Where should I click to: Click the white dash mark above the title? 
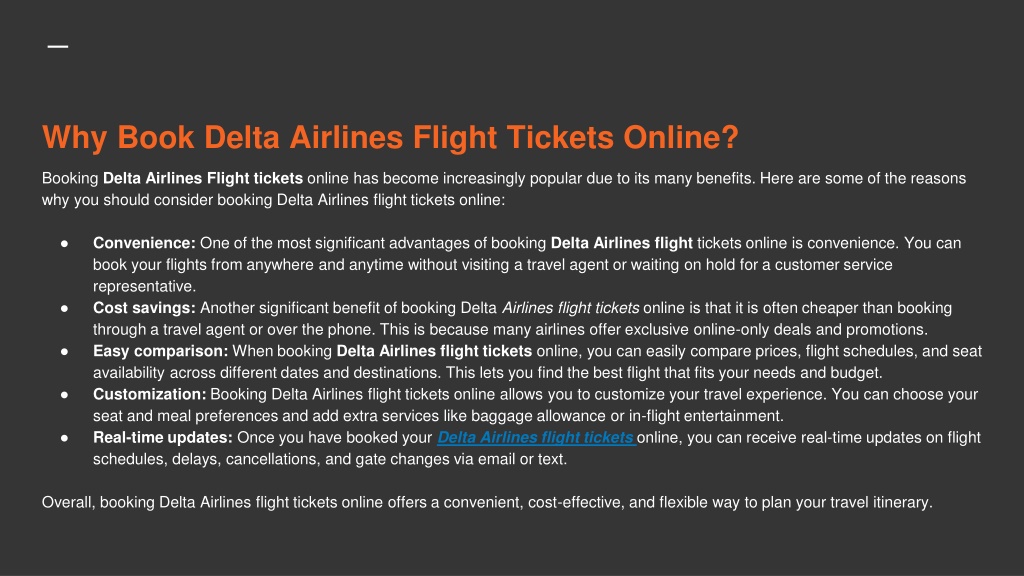click(58, 46)
